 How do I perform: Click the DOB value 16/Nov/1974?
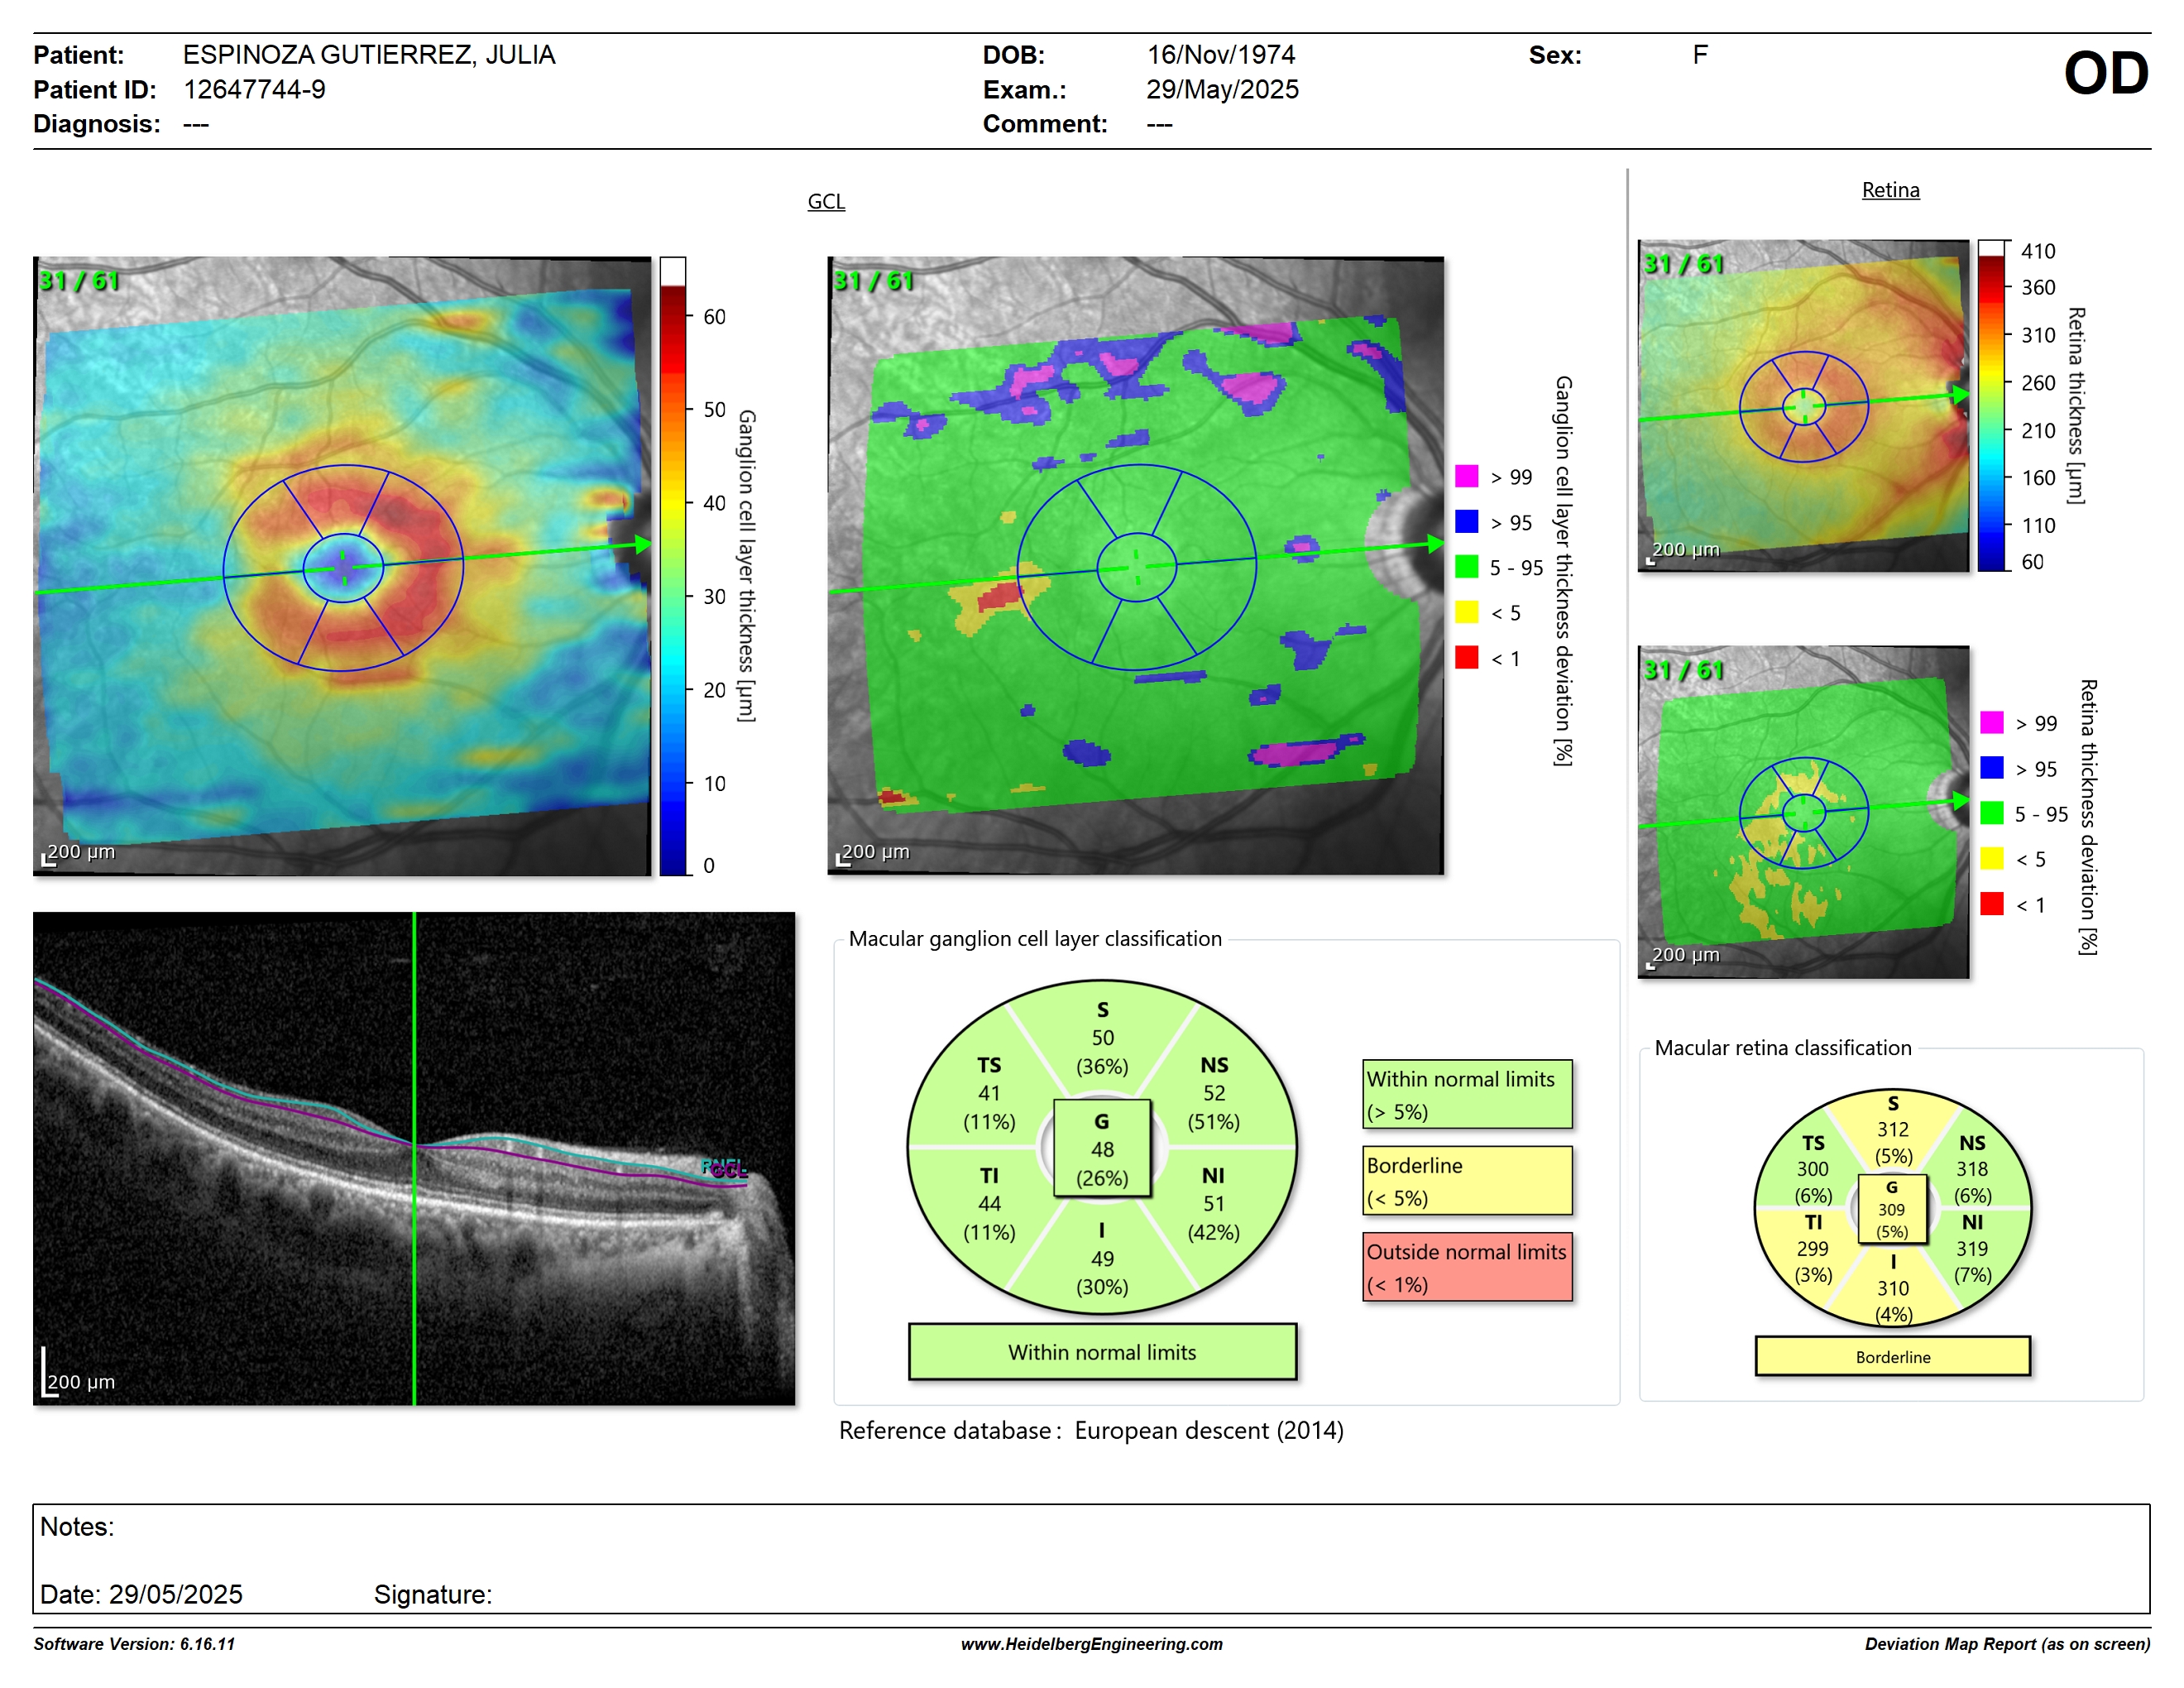(x=1221, y=55)
